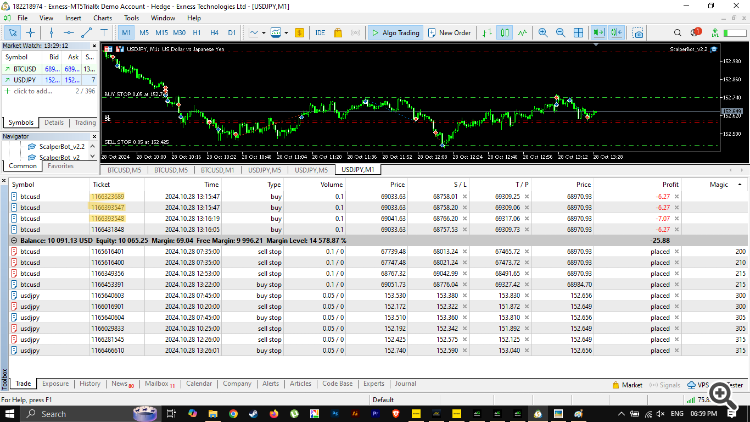The width and height of the screenshot is (750, 422).
Task: Open Windows Start menu
Action: 9,414
